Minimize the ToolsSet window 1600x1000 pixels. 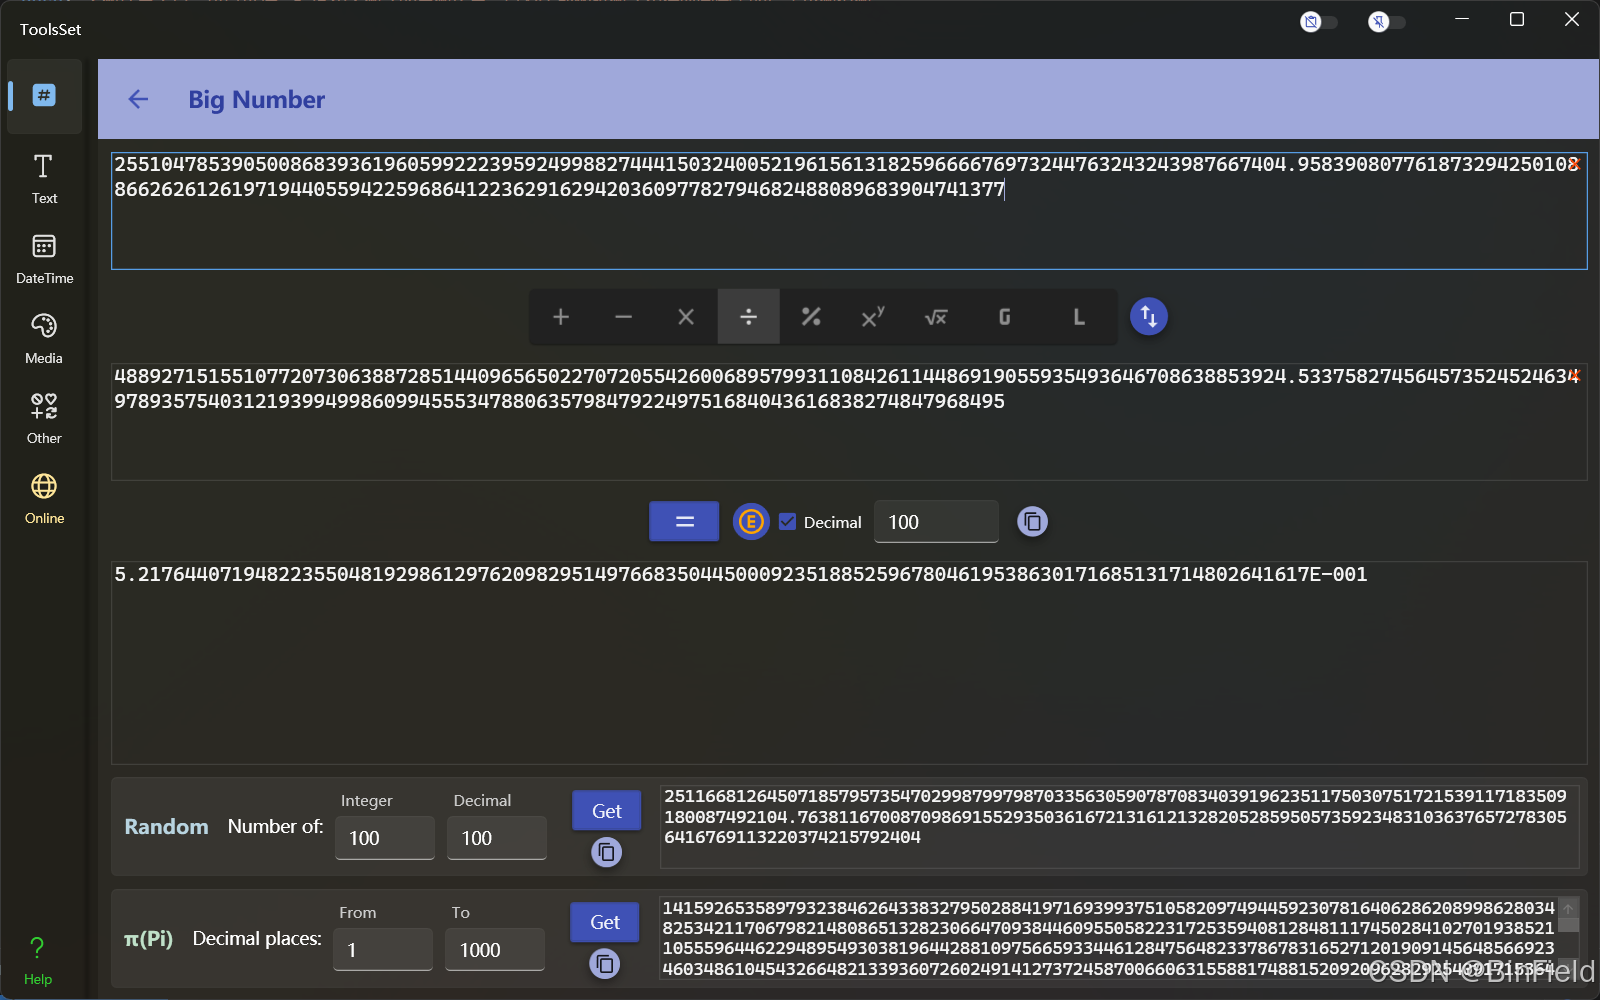click(x=1462, y=20)
